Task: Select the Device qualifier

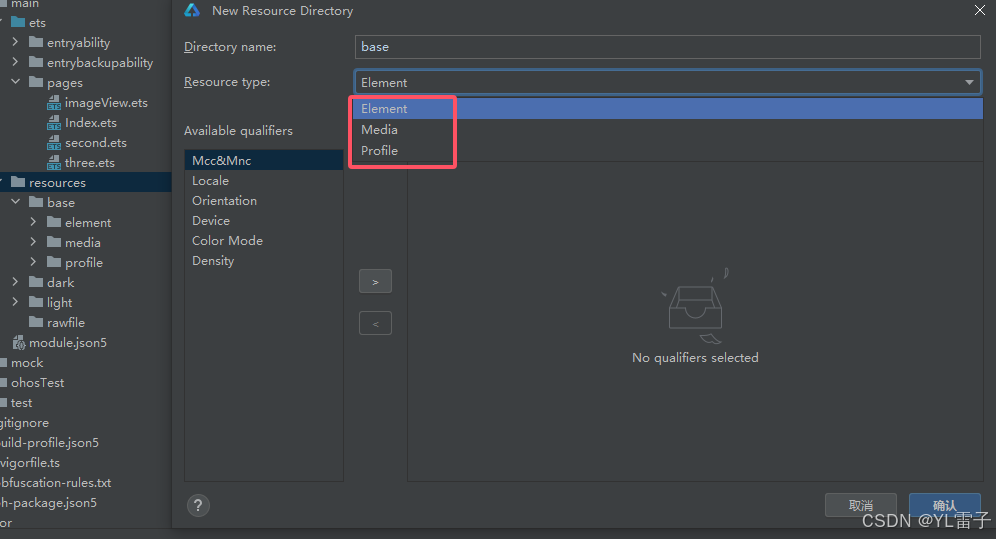Action: click(264, 221)
